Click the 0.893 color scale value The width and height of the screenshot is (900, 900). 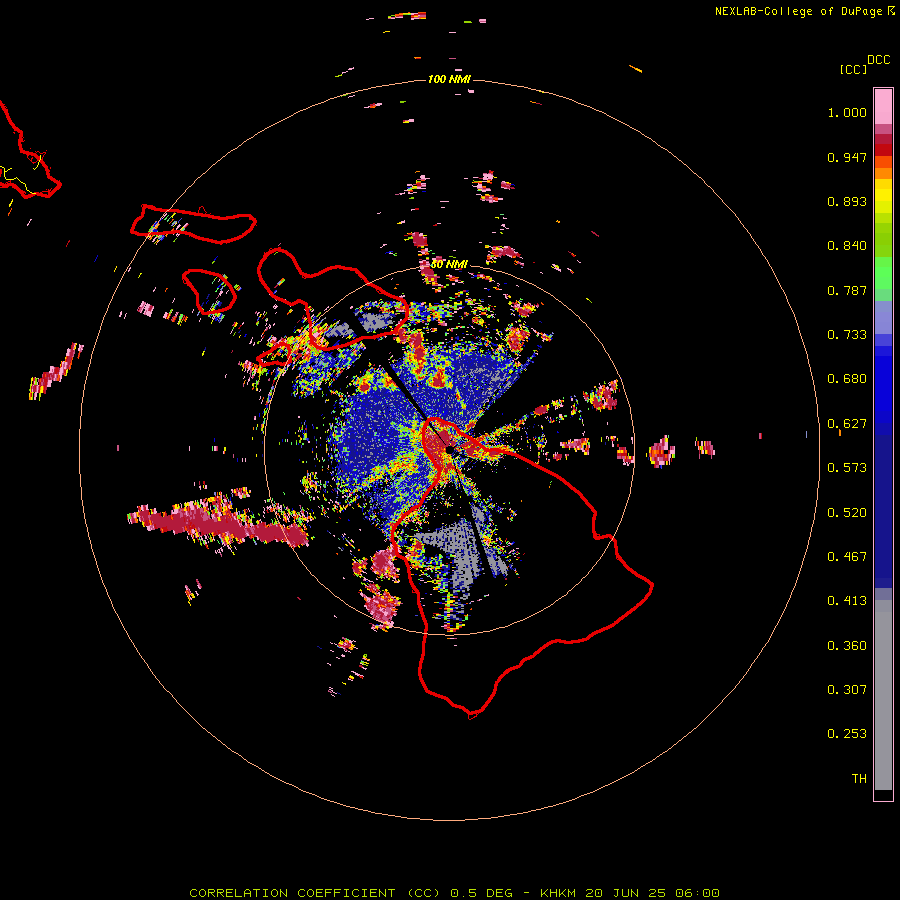(x=847, y=201)
